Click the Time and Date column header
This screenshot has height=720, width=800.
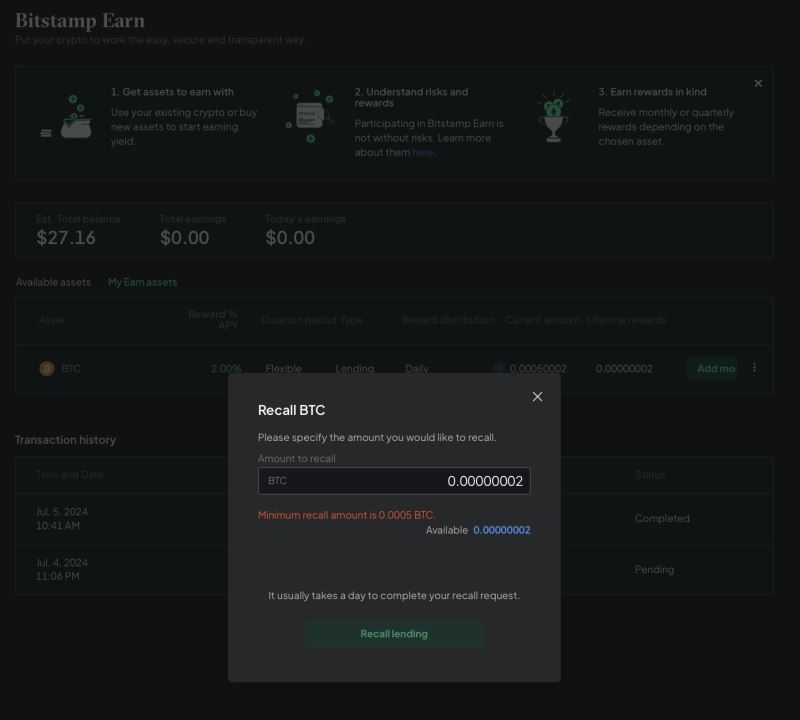point(70,475)
